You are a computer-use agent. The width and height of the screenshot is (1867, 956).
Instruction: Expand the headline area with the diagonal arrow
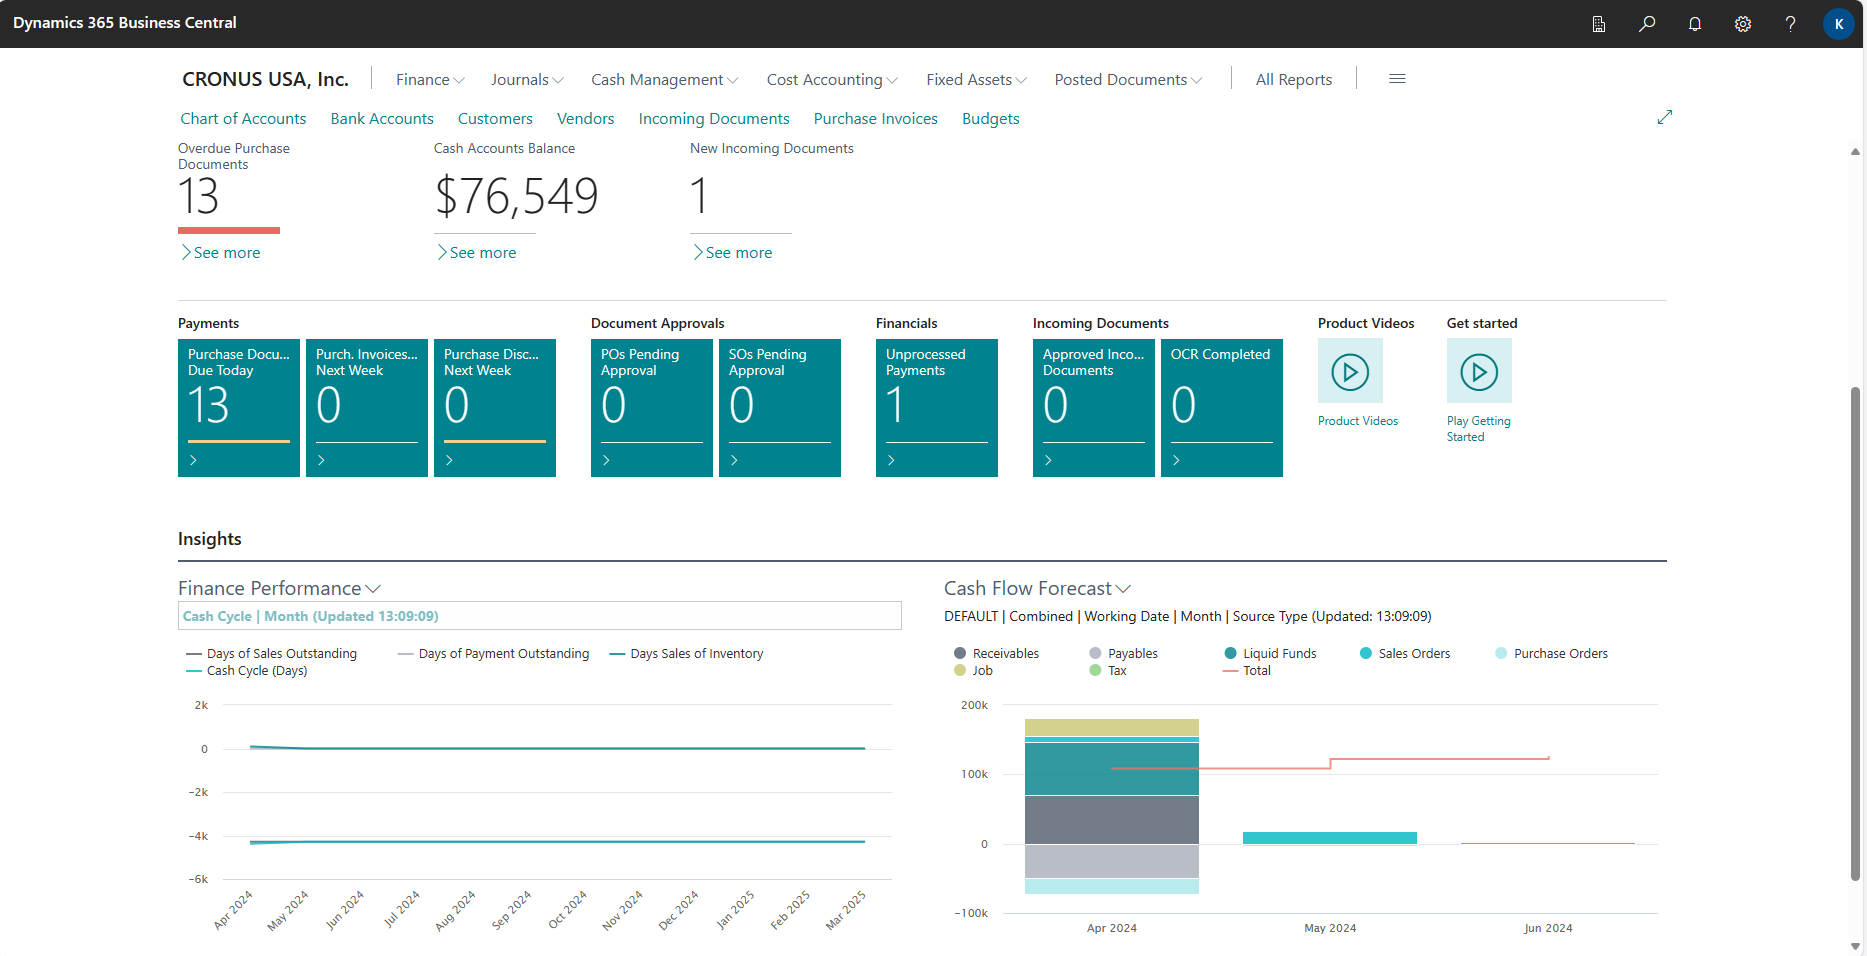click(x=1665, y=117)
